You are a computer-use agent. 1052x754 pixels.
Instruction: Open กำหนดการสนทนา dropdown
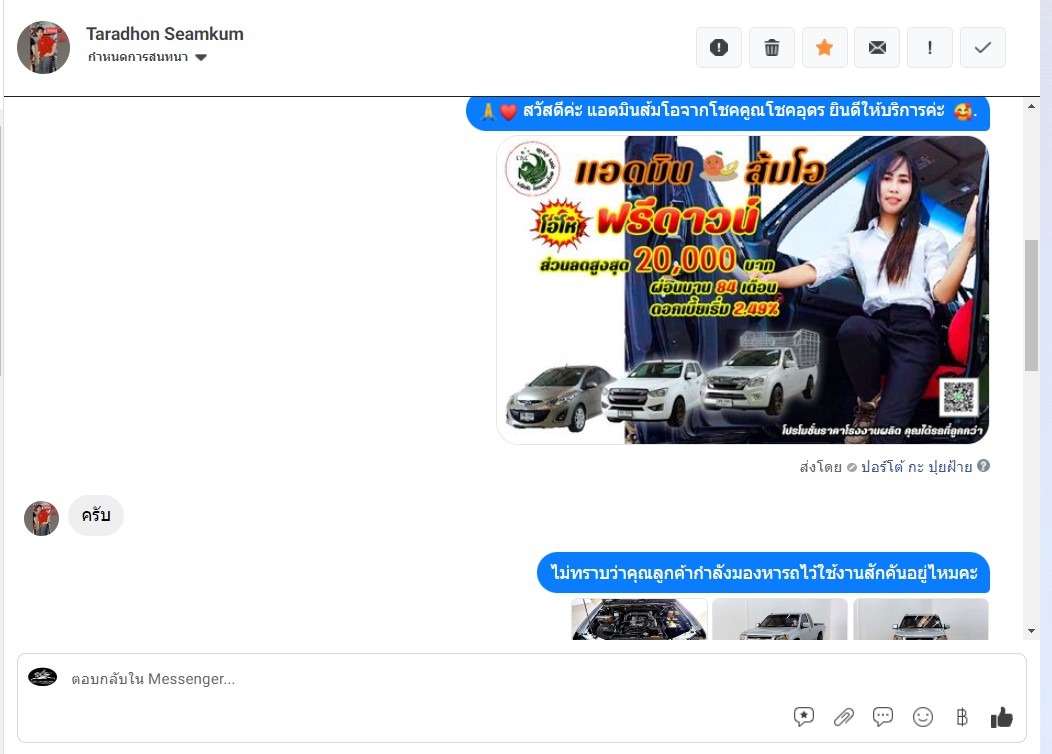[x=147, y=57]
